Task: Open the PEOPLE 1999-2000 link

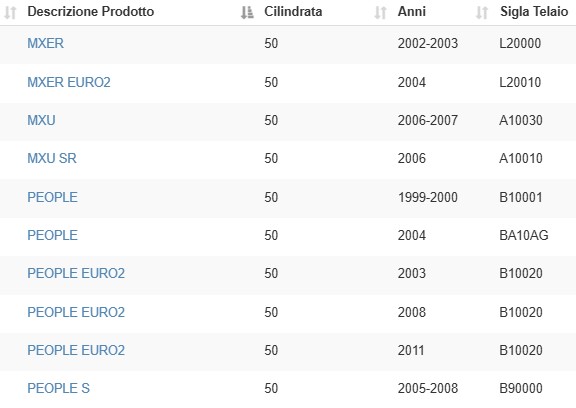Action: pos(53,198)
